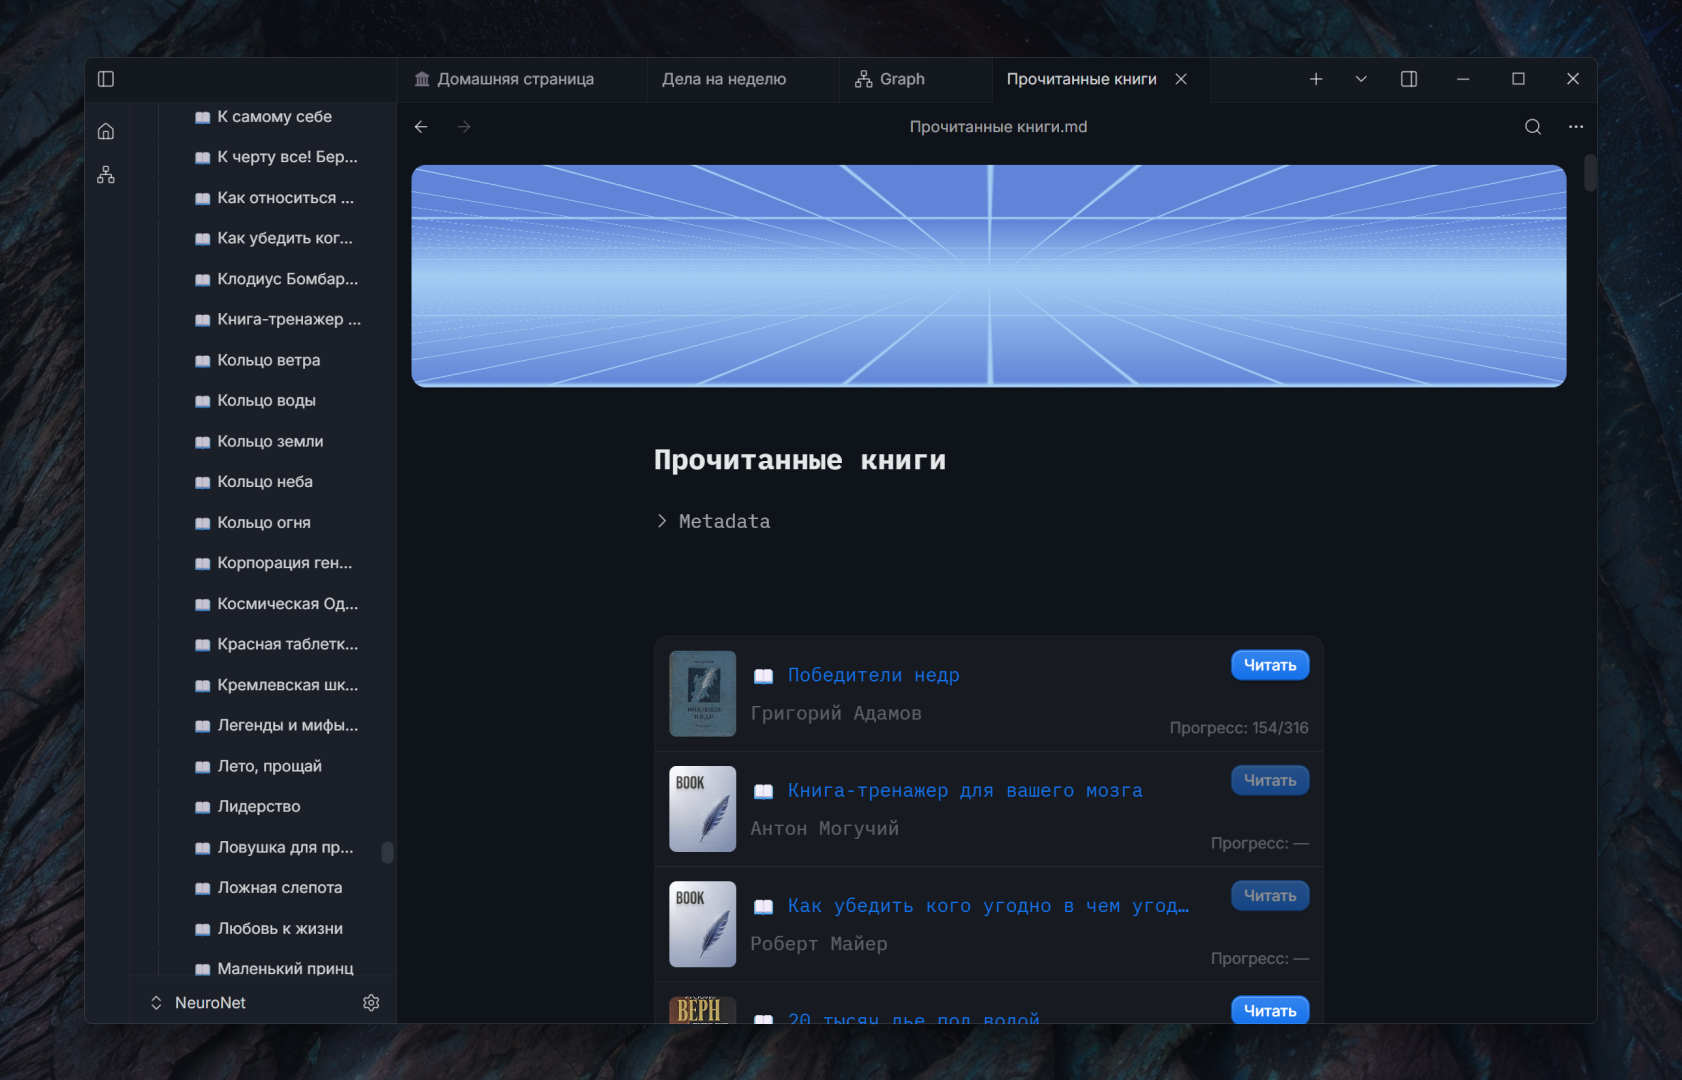Add a new tab with plus icon
This screenshot has width=1682, height=1080.
tap(1316, 79)
